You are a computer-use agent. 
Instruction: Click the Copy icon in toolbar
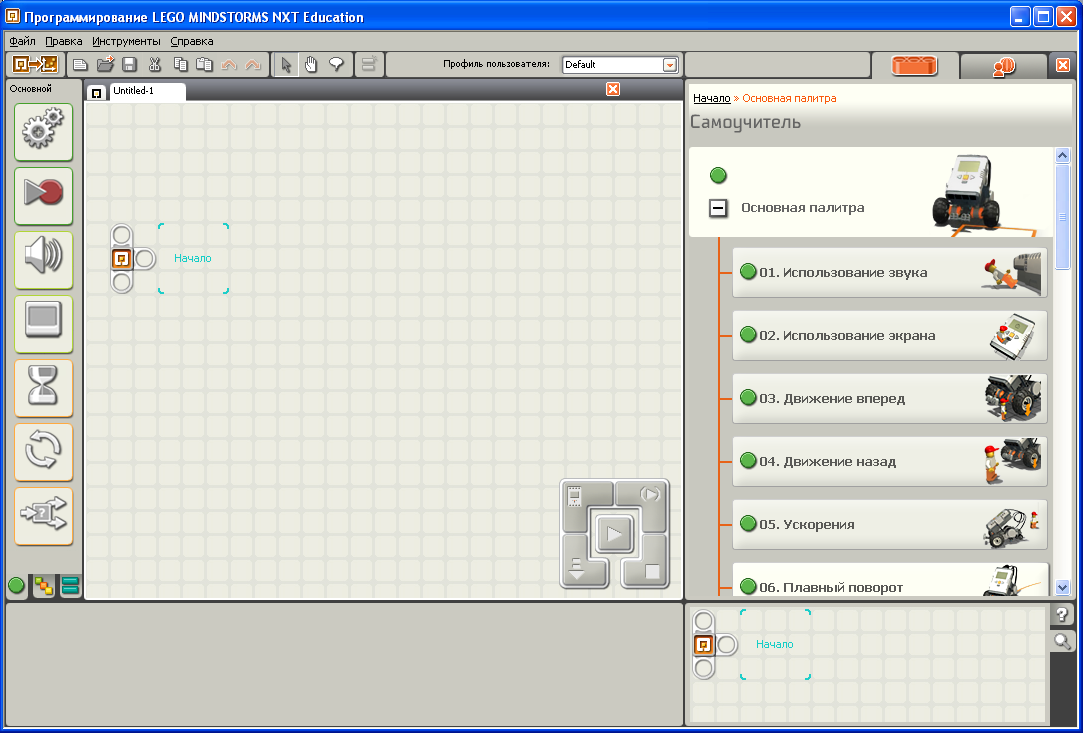pyautogui.click(x=180, y=65)
